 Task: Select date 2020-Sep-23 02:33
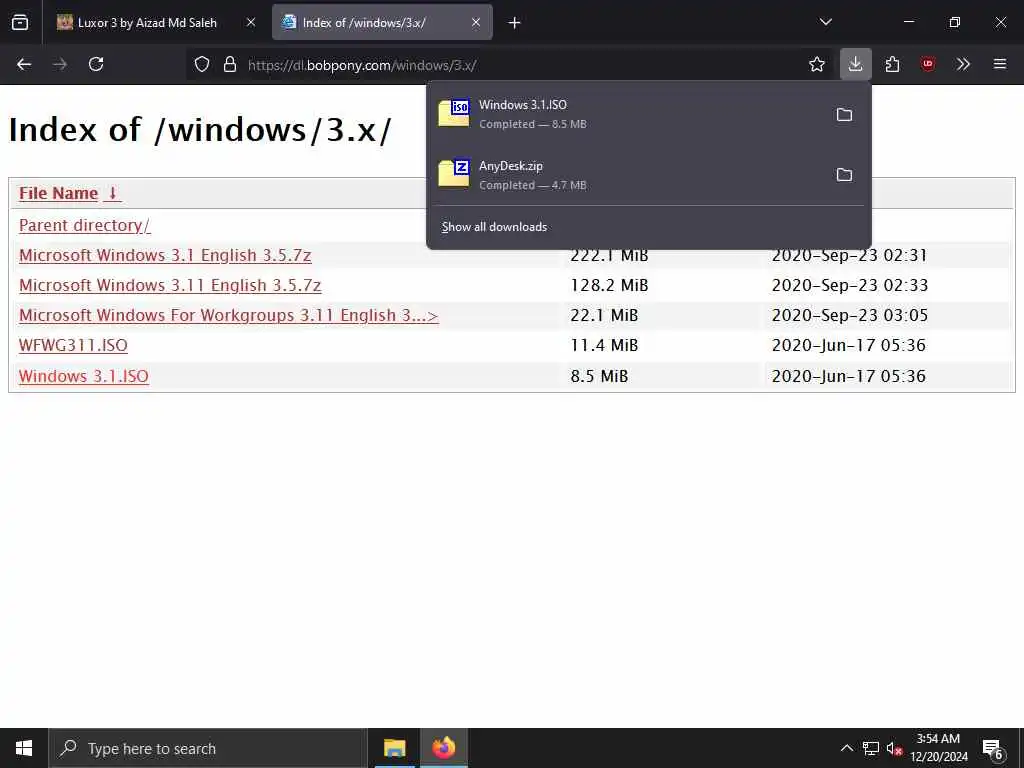[850, 285]
